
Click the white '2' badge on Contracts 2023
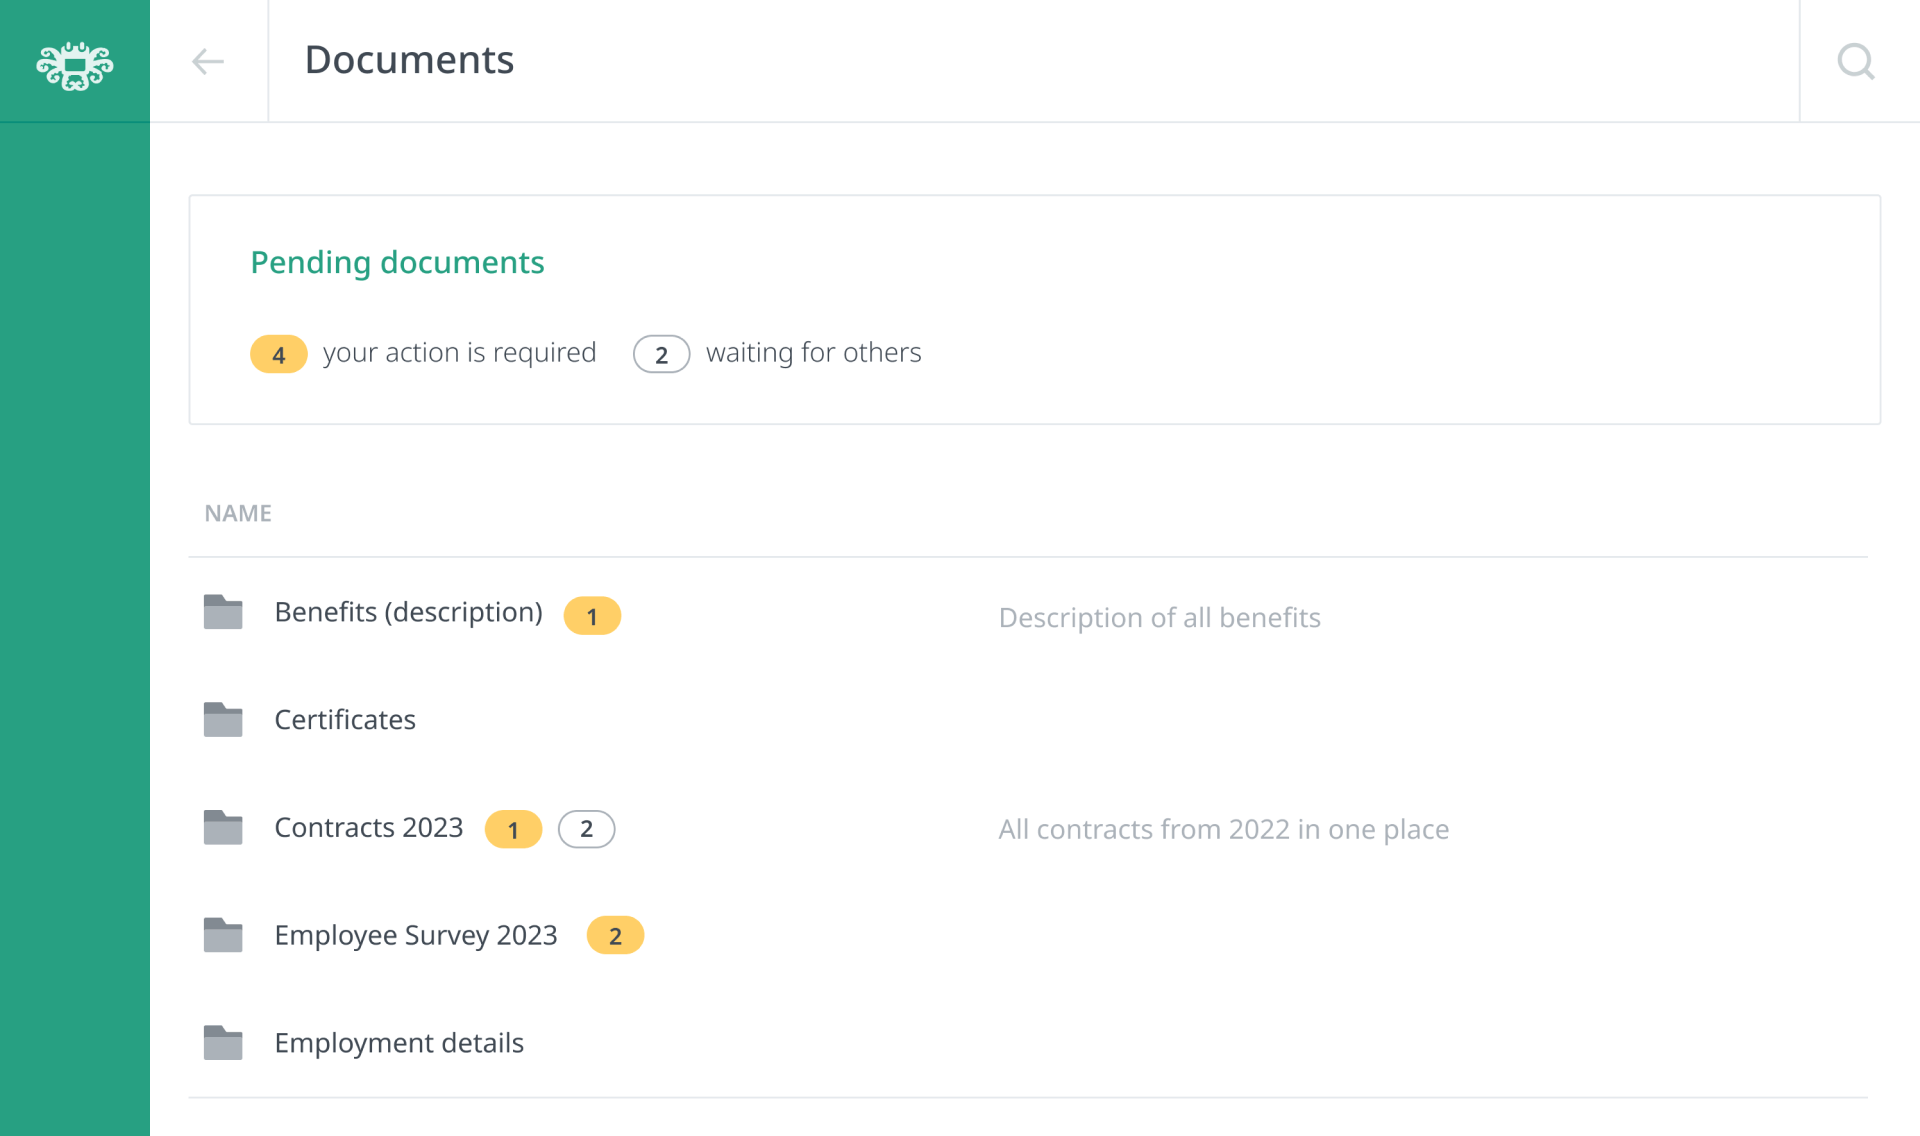coord(586,829)
